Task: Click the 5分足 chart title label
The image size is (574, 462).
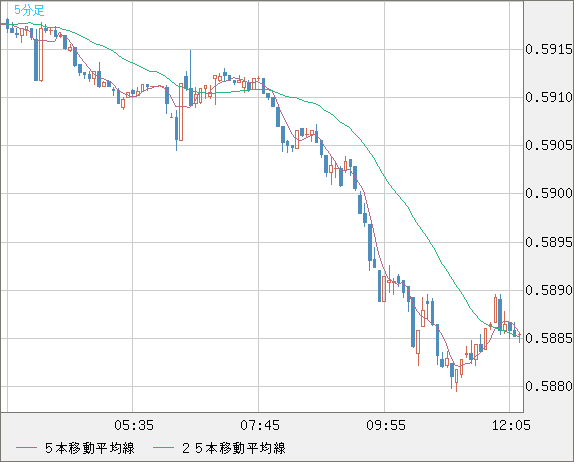Action: click(29, 10)
